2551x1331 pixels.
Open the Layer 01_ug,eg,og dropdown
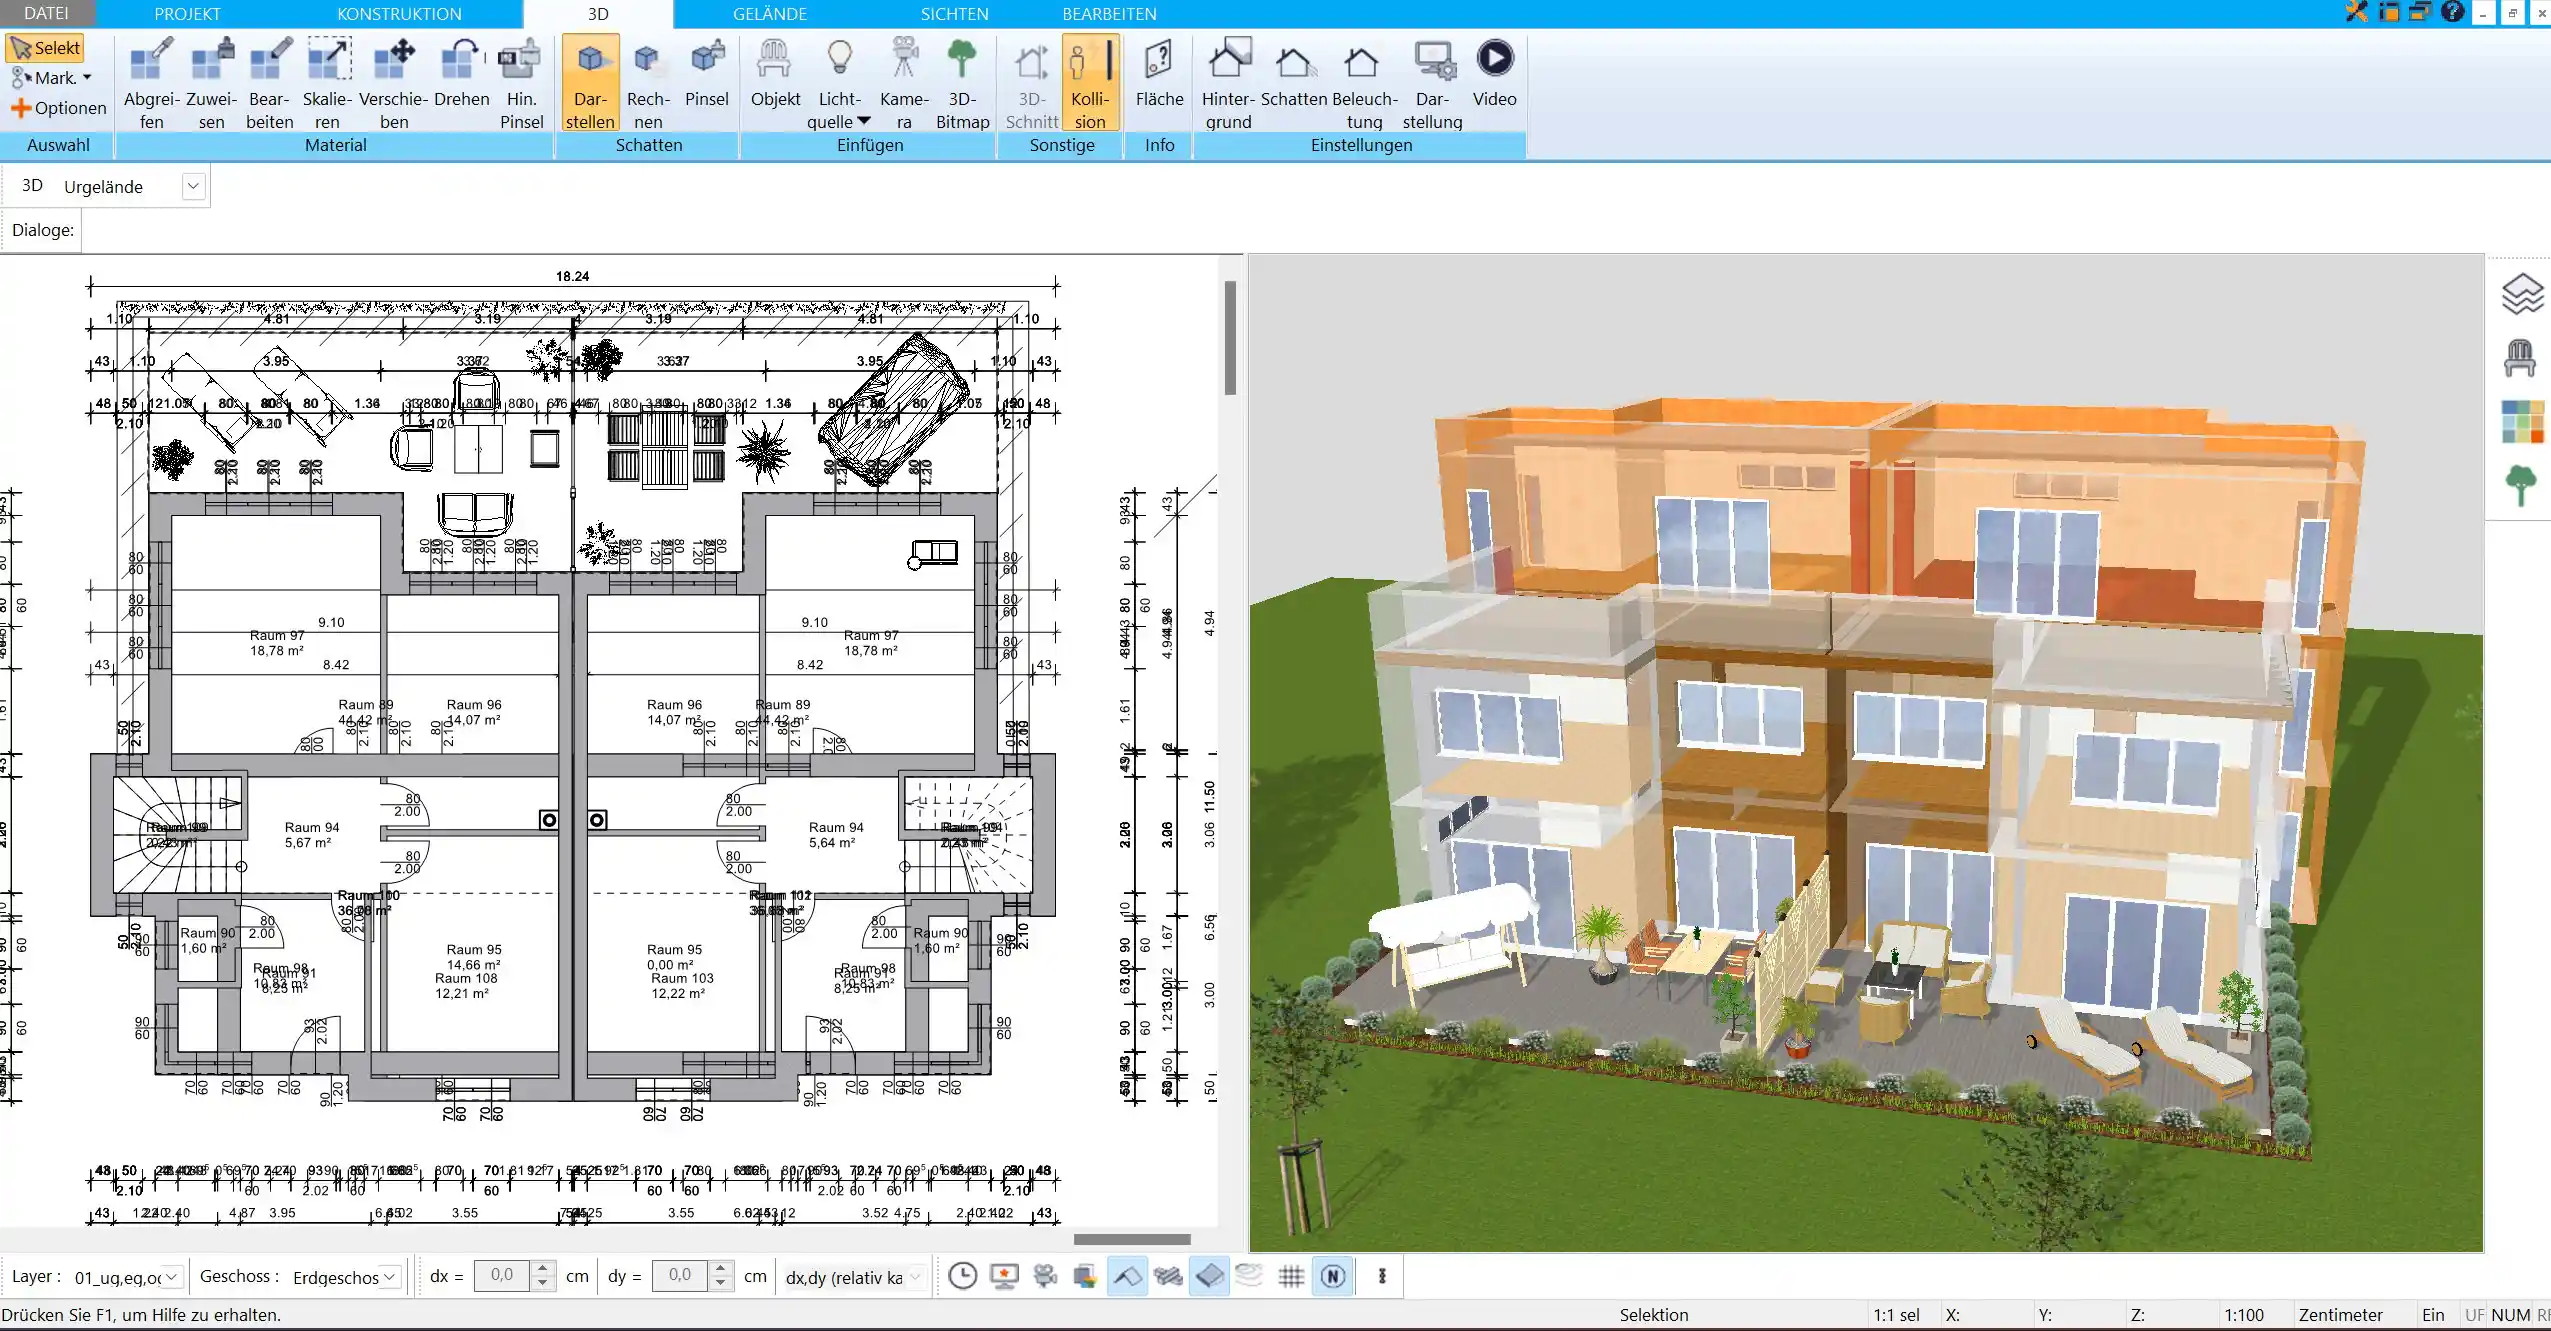(x=172, y=1277)
